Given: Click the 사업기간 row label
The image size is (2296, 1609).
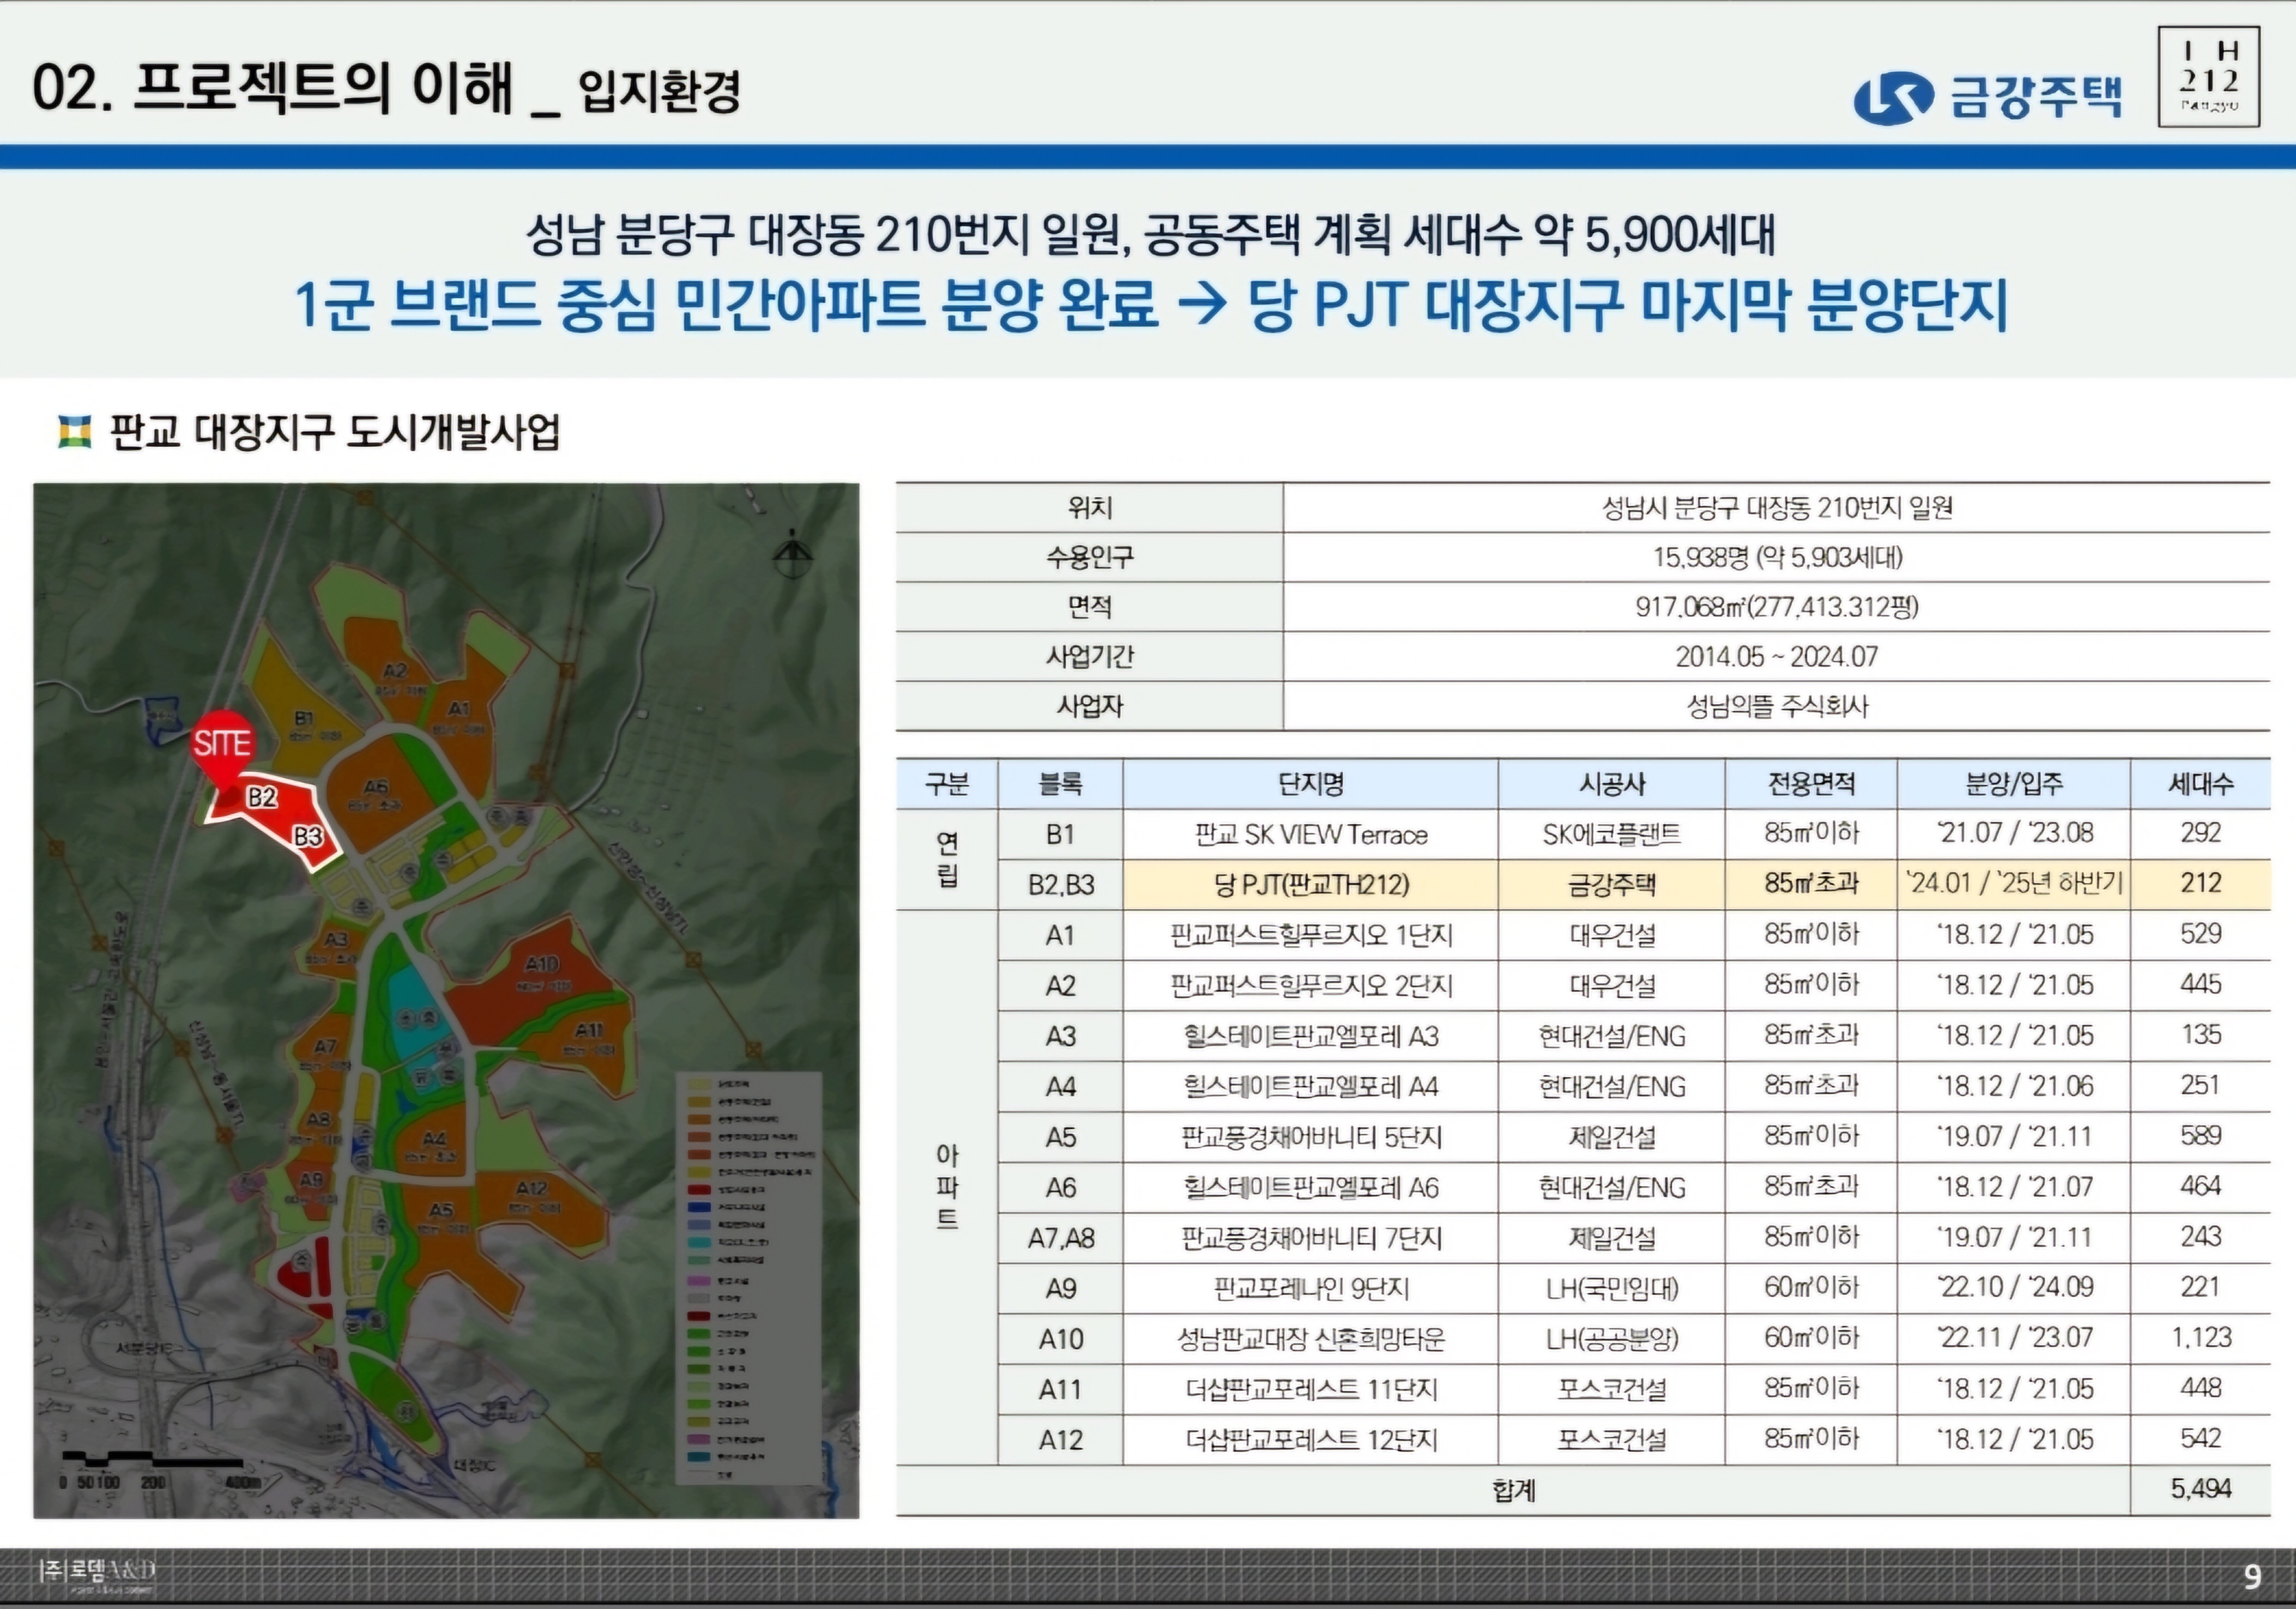Looking at the screenshot, I should [x=1090, y=656].
